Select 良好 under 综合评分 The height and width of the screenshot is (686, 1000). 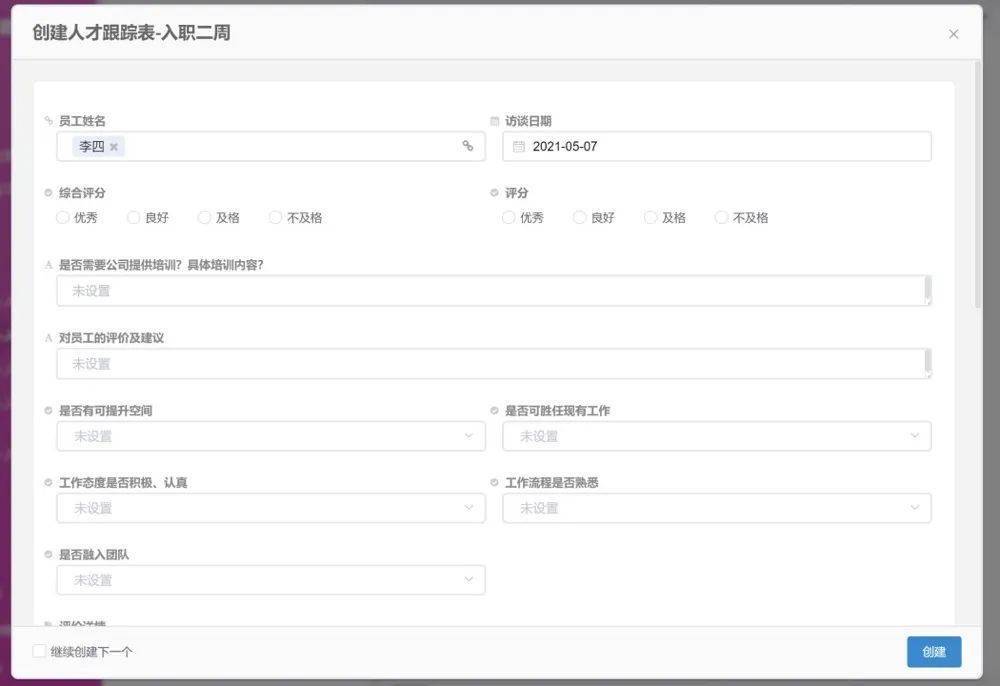coord(134,218)
